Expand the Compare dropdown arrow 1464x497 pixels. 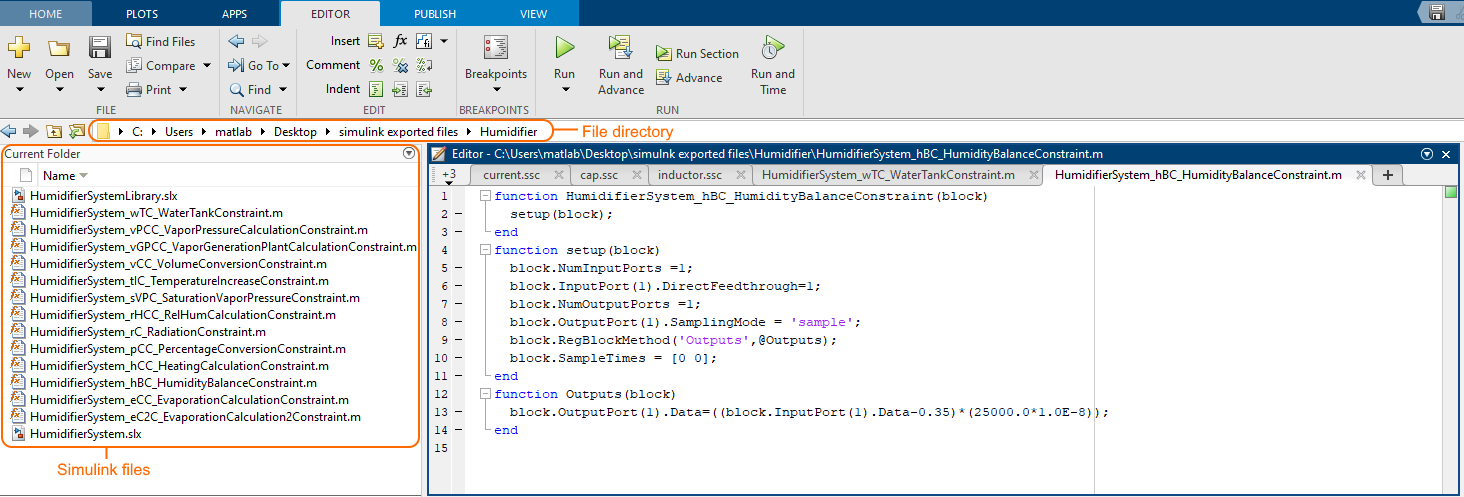coord(207,66)
